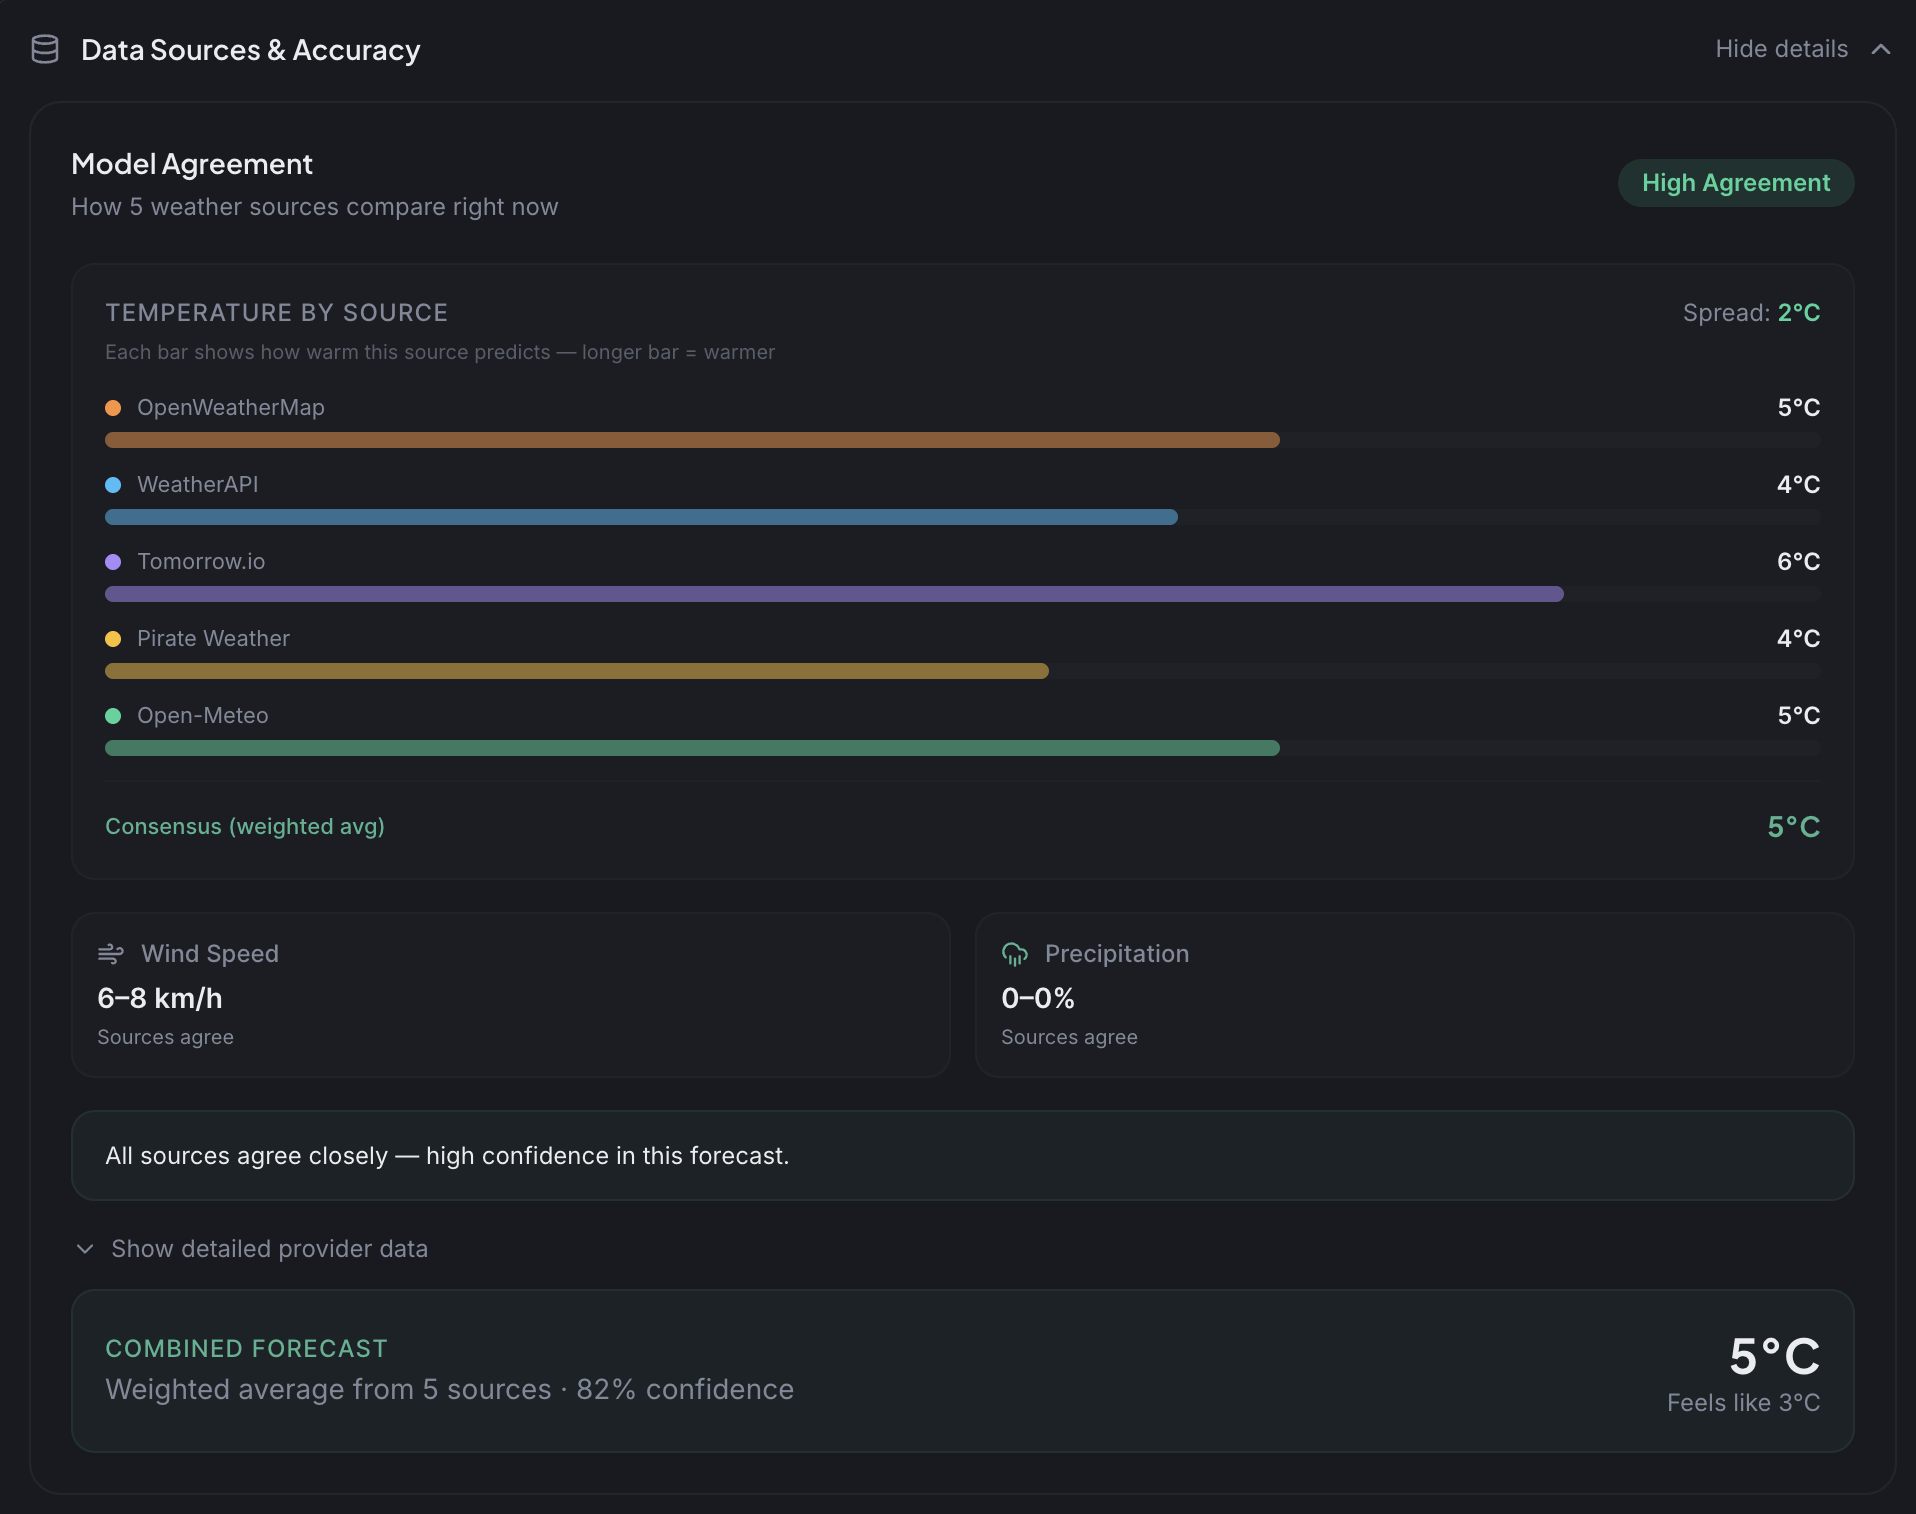This screenshot has height=1514, width=1916.
Task: Click the Consensus weighted avg row
Action: 962,827
